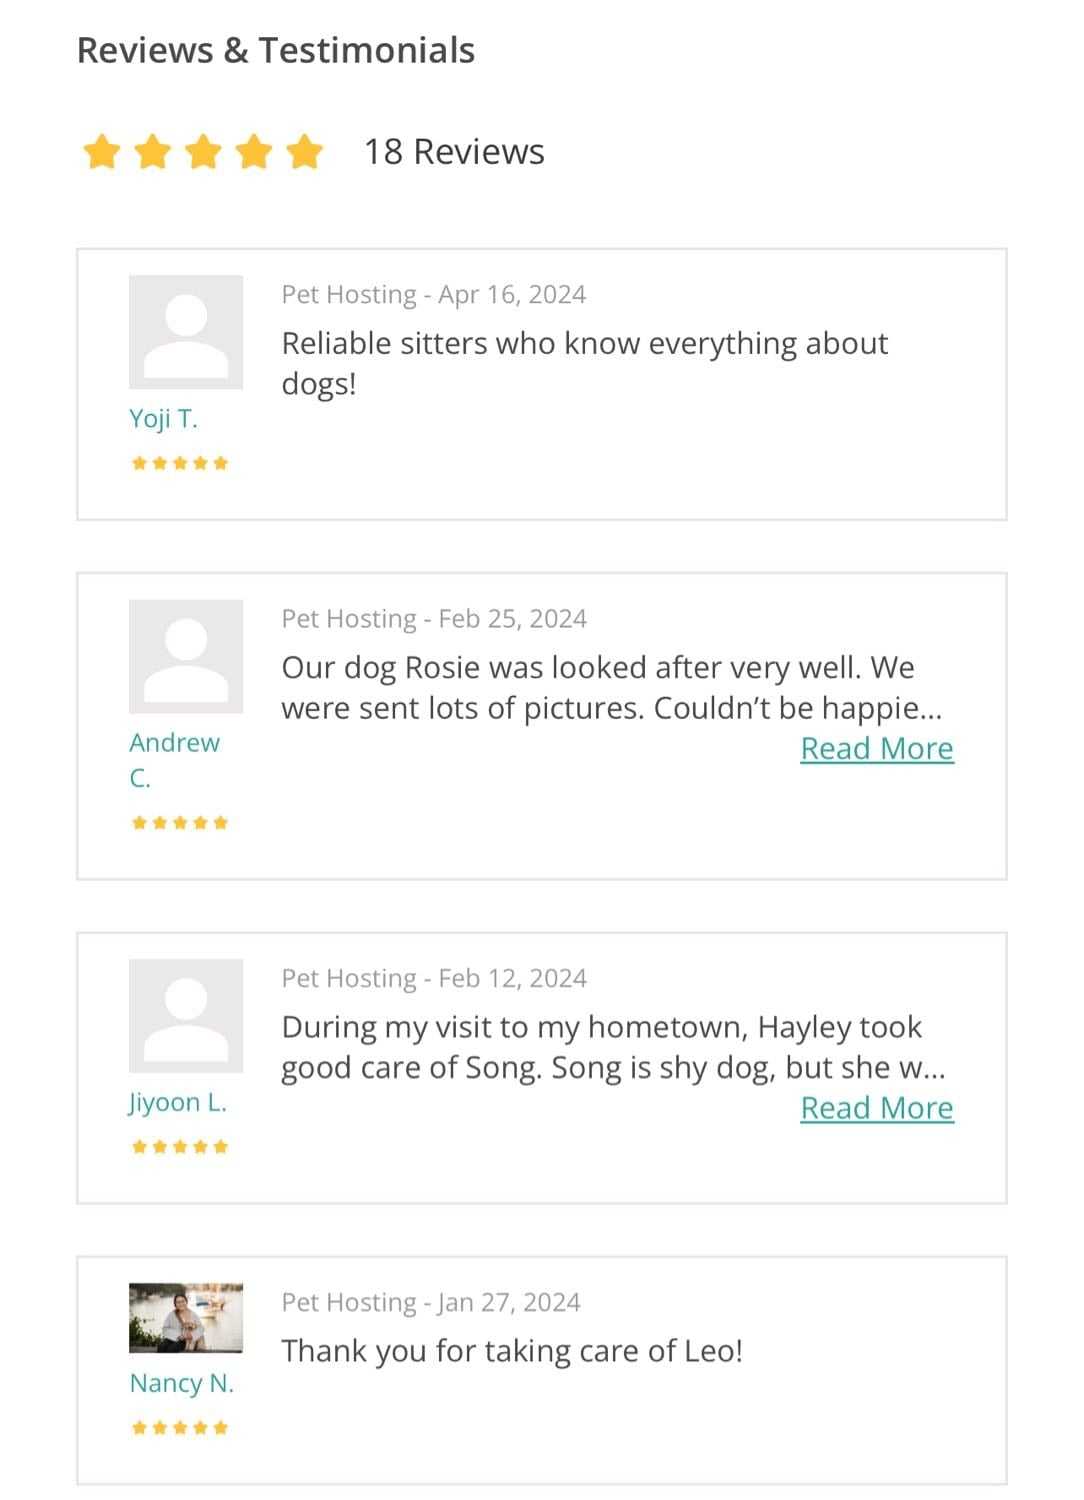1084x1500 pixels.
Task: Expand Jiyoon L.'s review with Read More
Action: tap(877, 1109)
